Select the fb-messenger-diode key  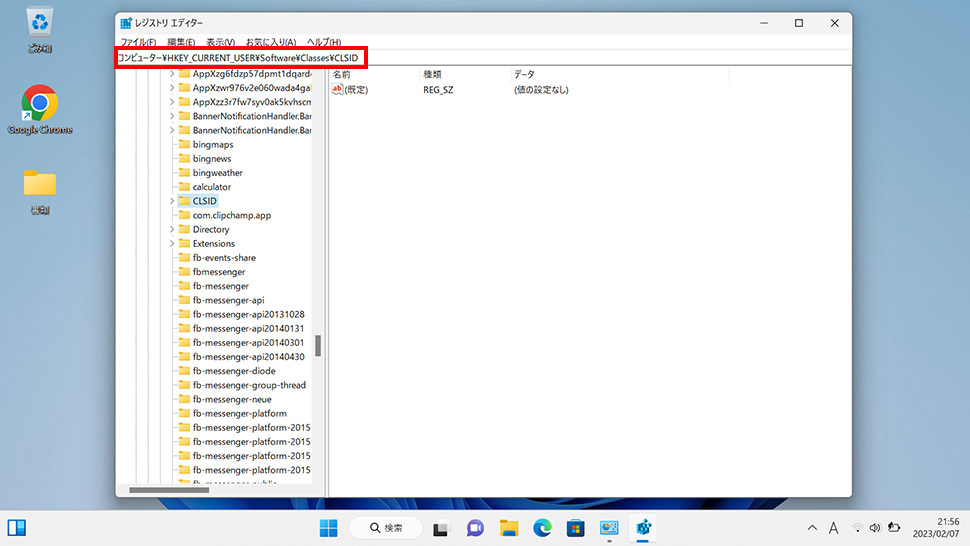[234, 371]
